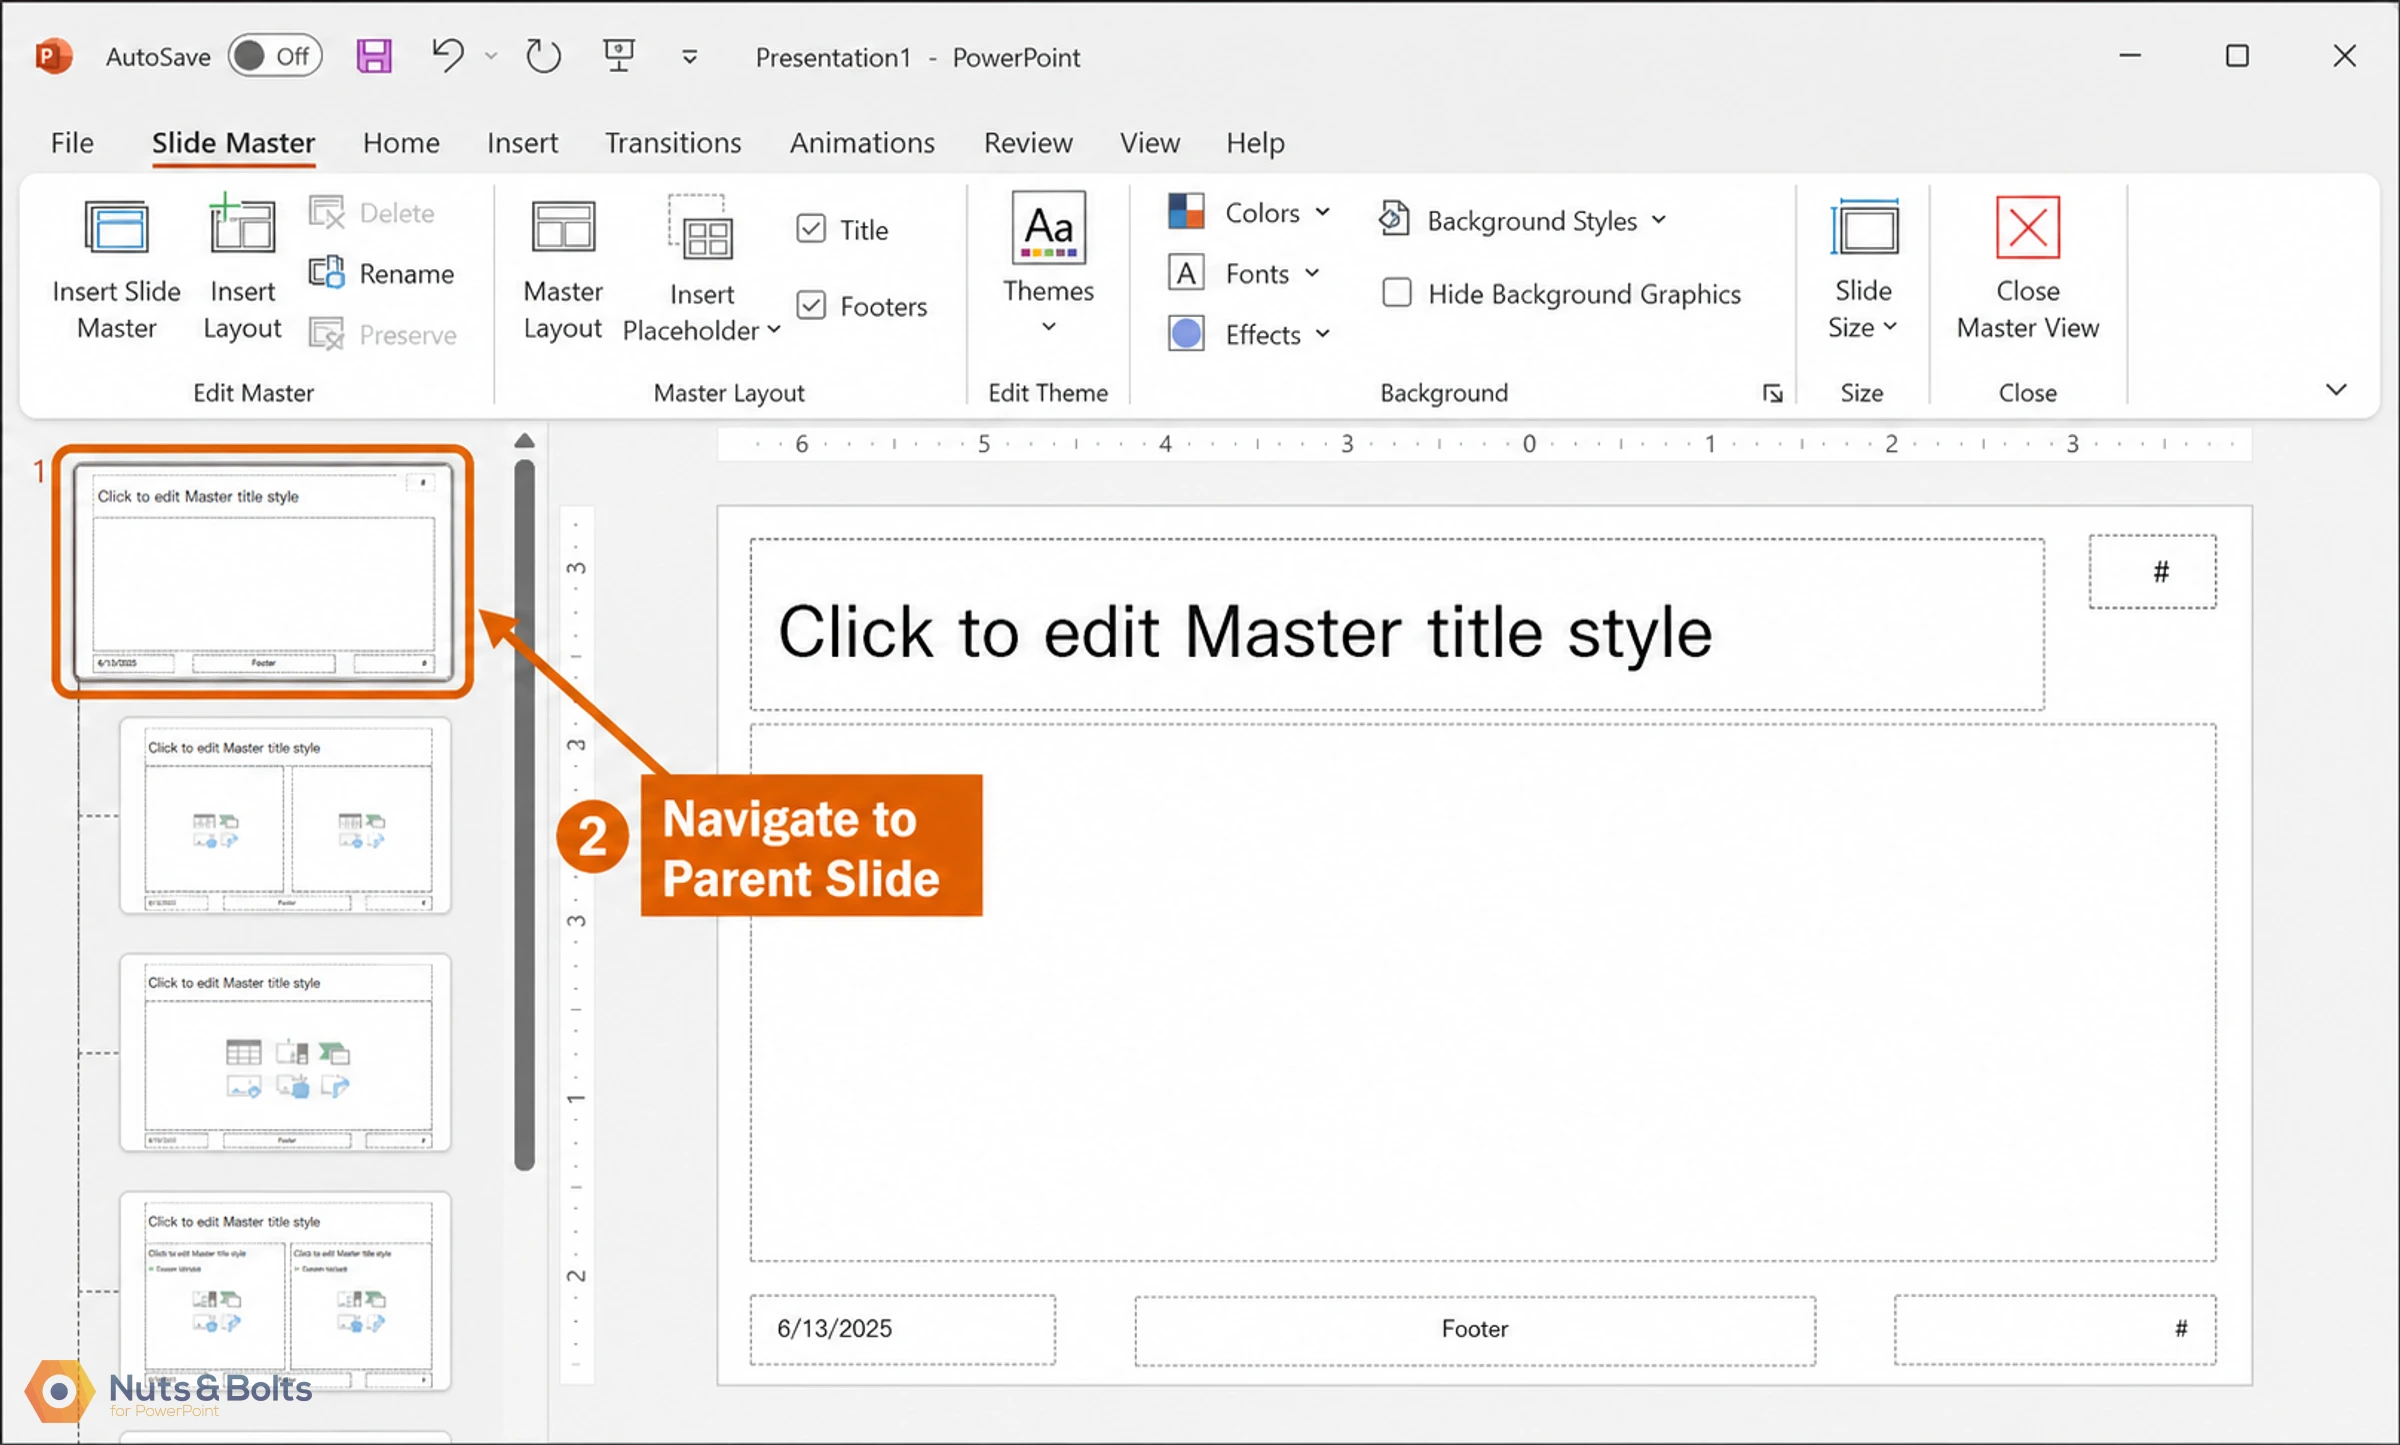The width and height of the screenshot is (2400, 1445).
Task: Expand the Effects dropdown
Action: point(1323,334)
